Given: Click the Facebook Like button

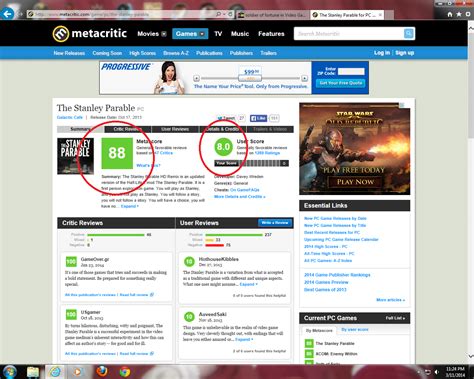Looking at the screenshot, I should coord(258,118).
